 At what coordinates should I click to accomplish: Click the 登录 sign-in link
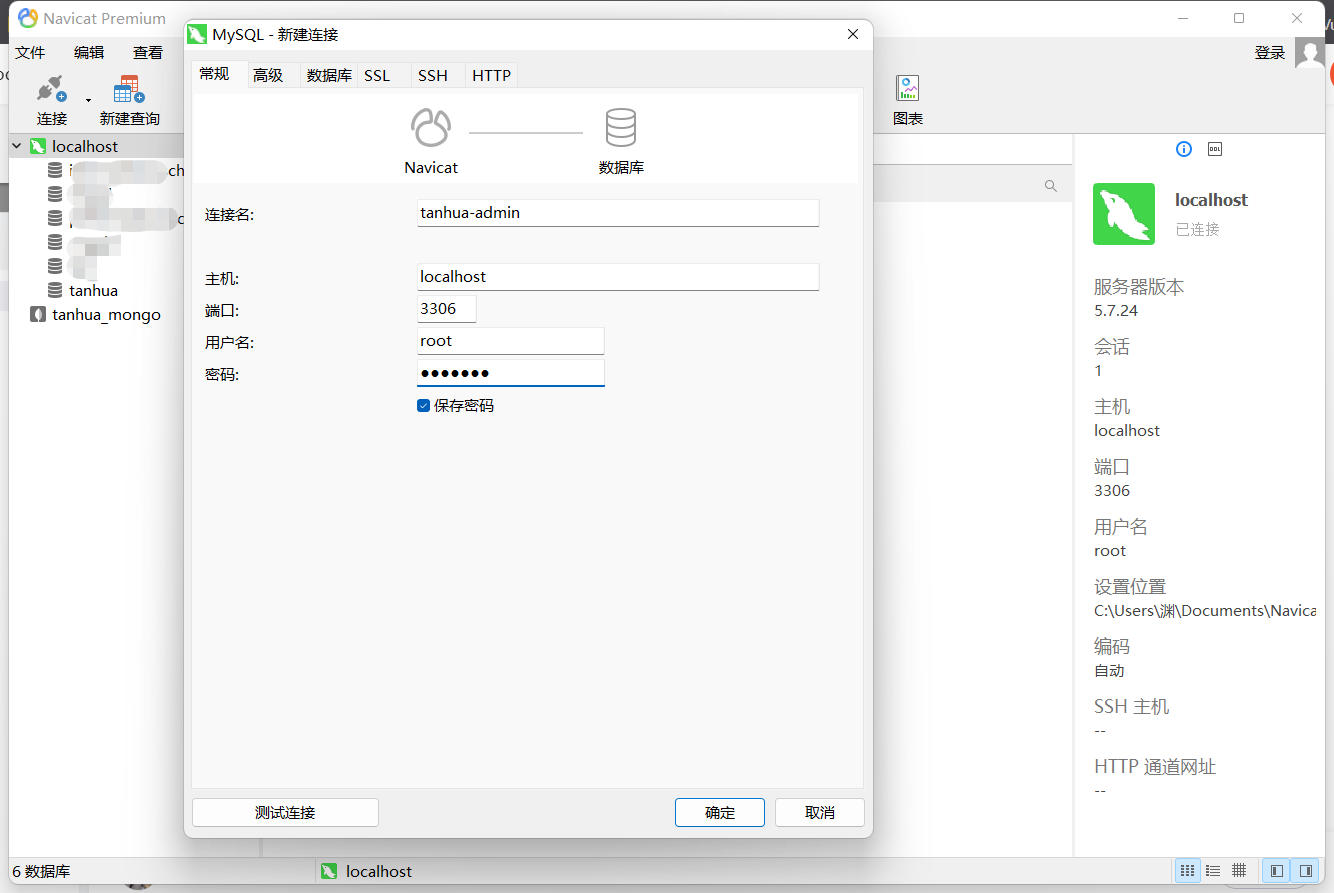tap(1270, 53)
